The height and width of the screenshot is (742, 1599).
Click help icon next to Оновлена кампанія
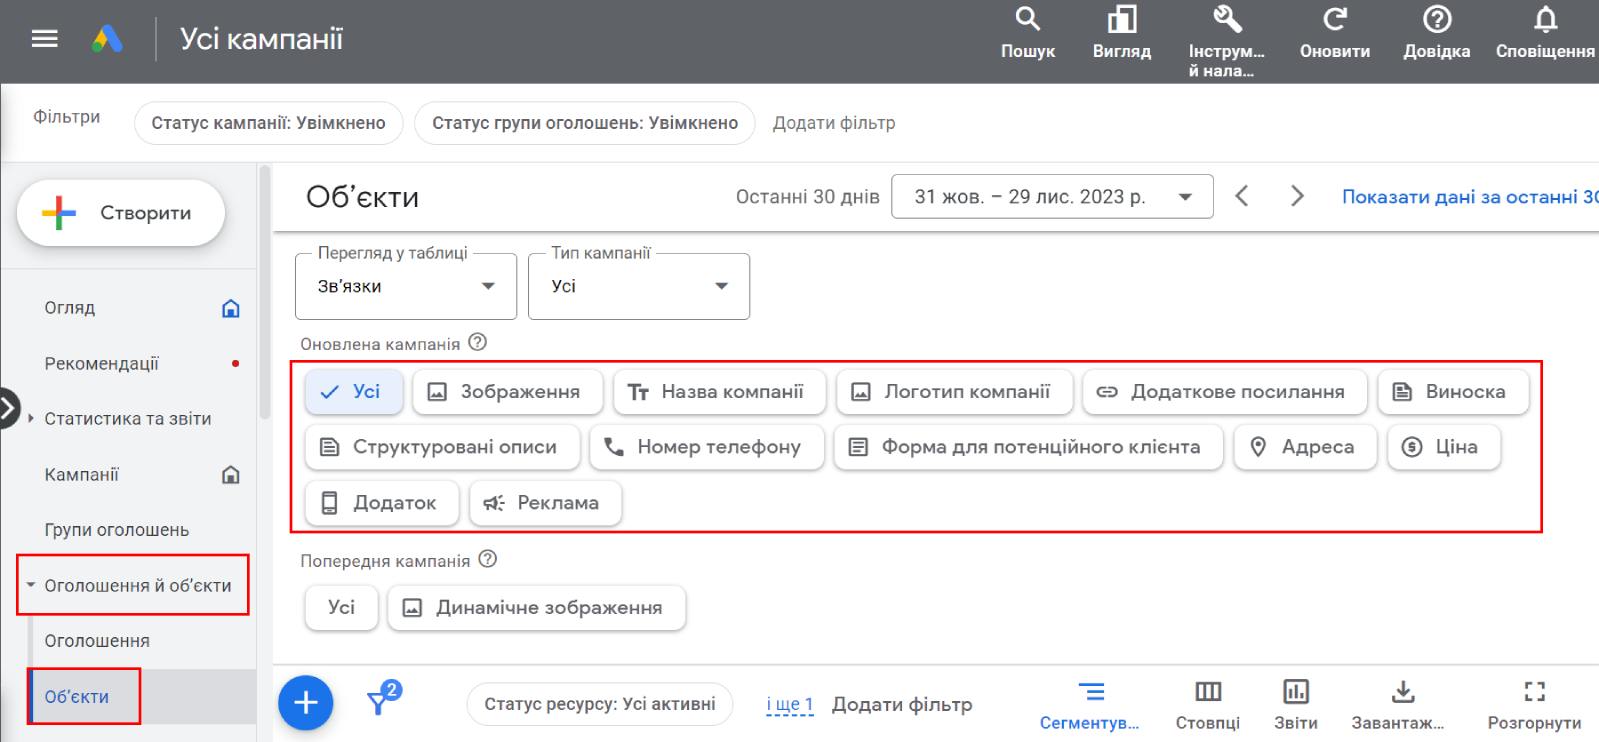pos(478,343)
